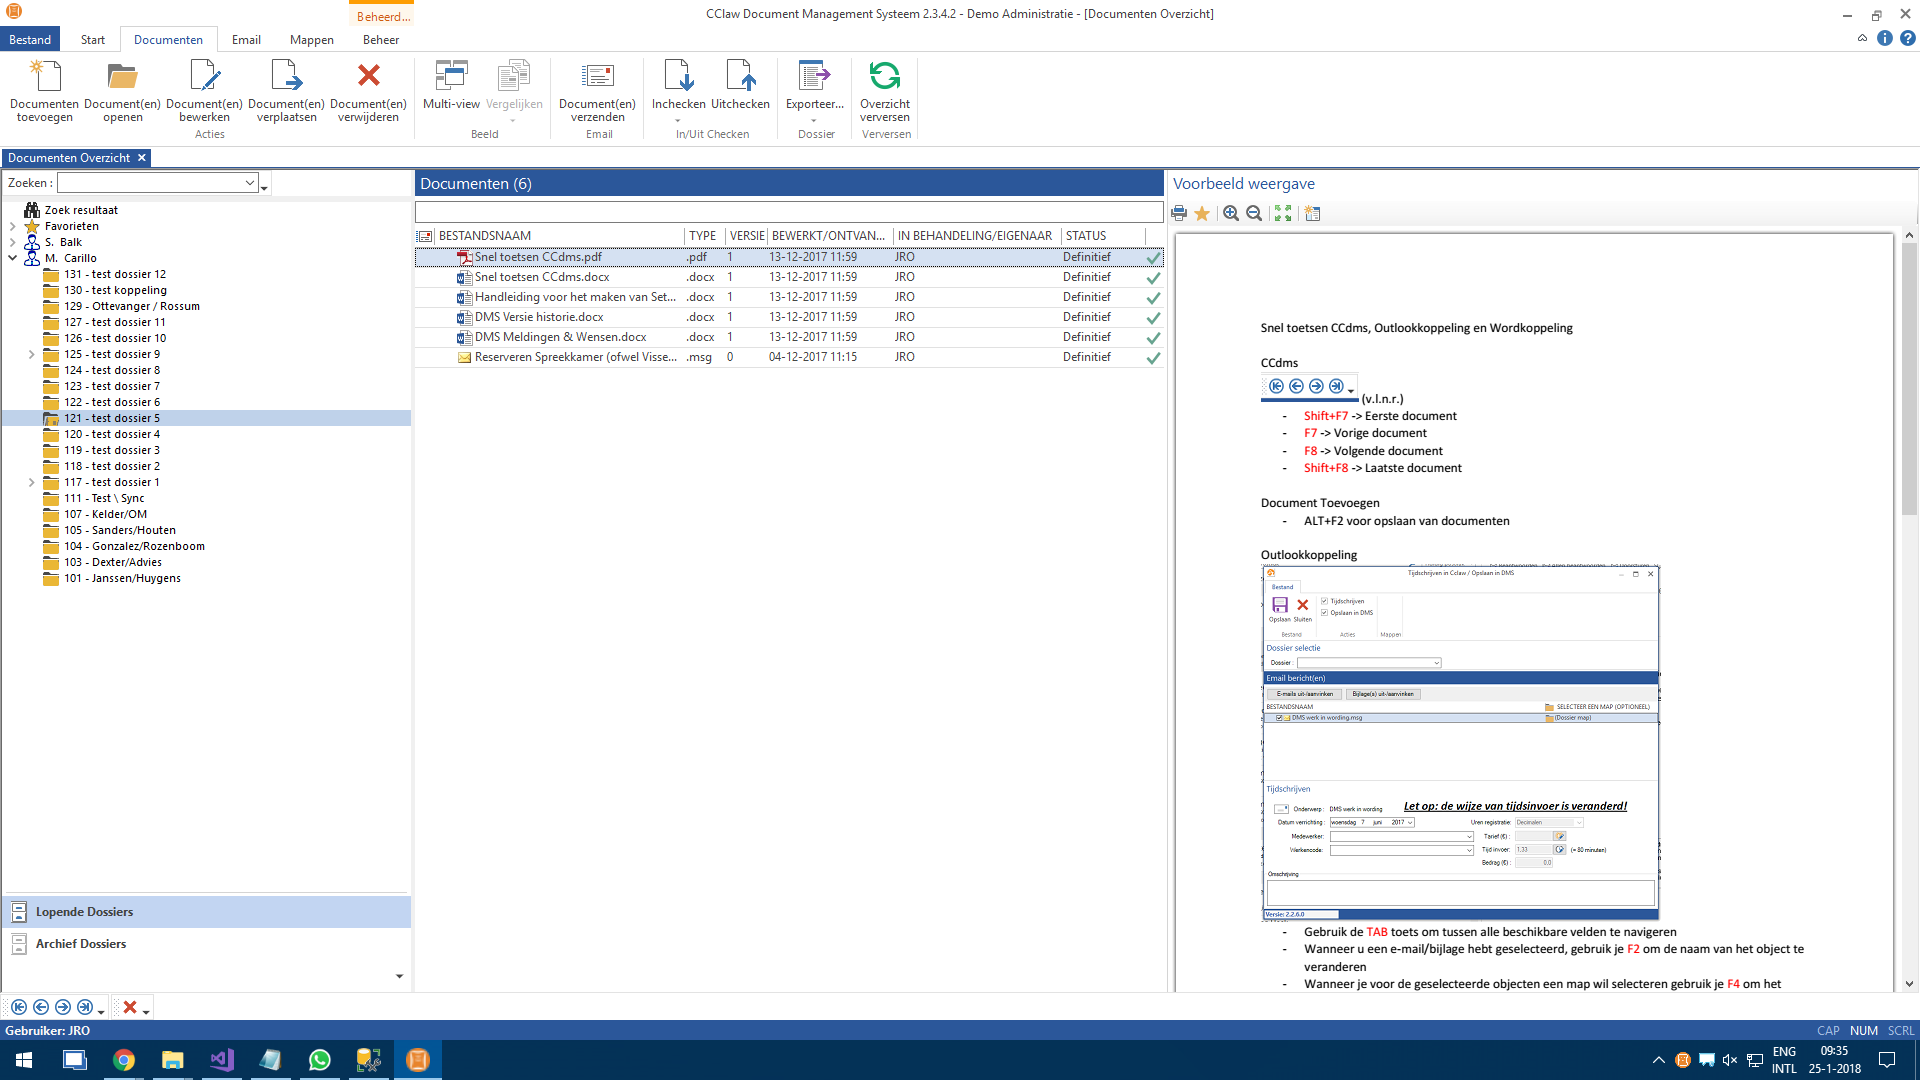Sort by VERSIE column header
The width and height of the screenshot is (1920, 1080).
(747, 236)
